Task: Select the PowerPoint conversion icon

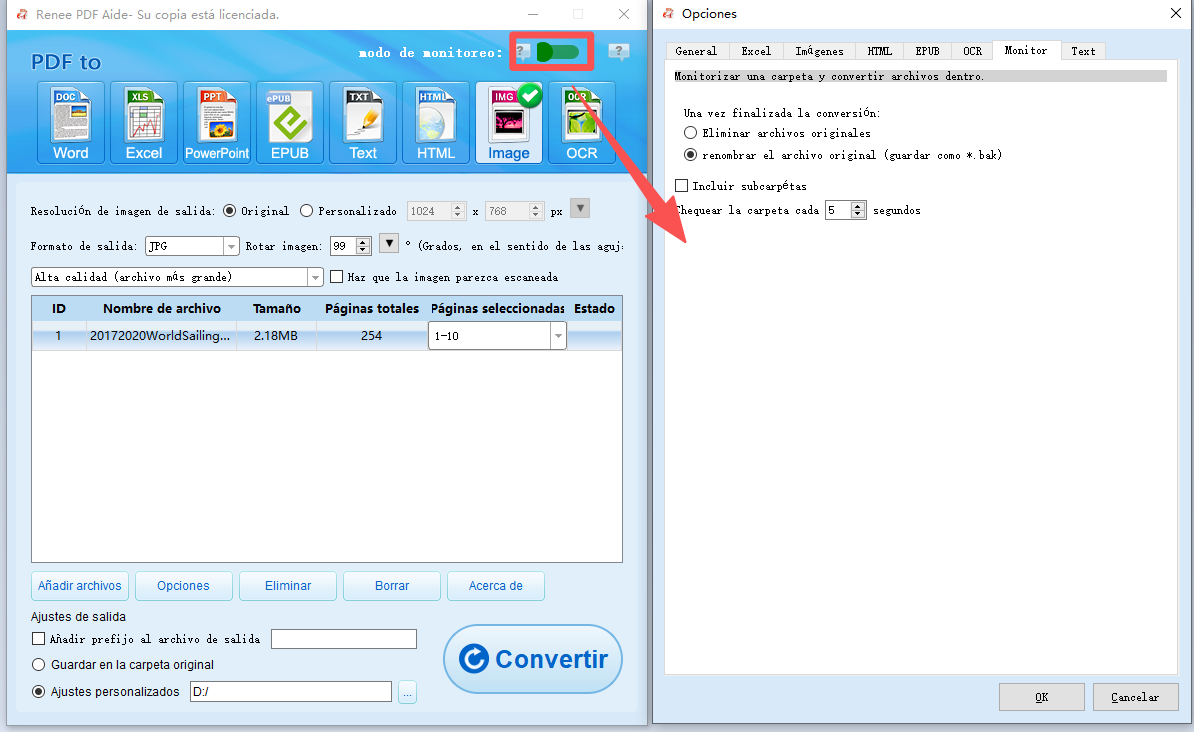Action: point(217,122)
